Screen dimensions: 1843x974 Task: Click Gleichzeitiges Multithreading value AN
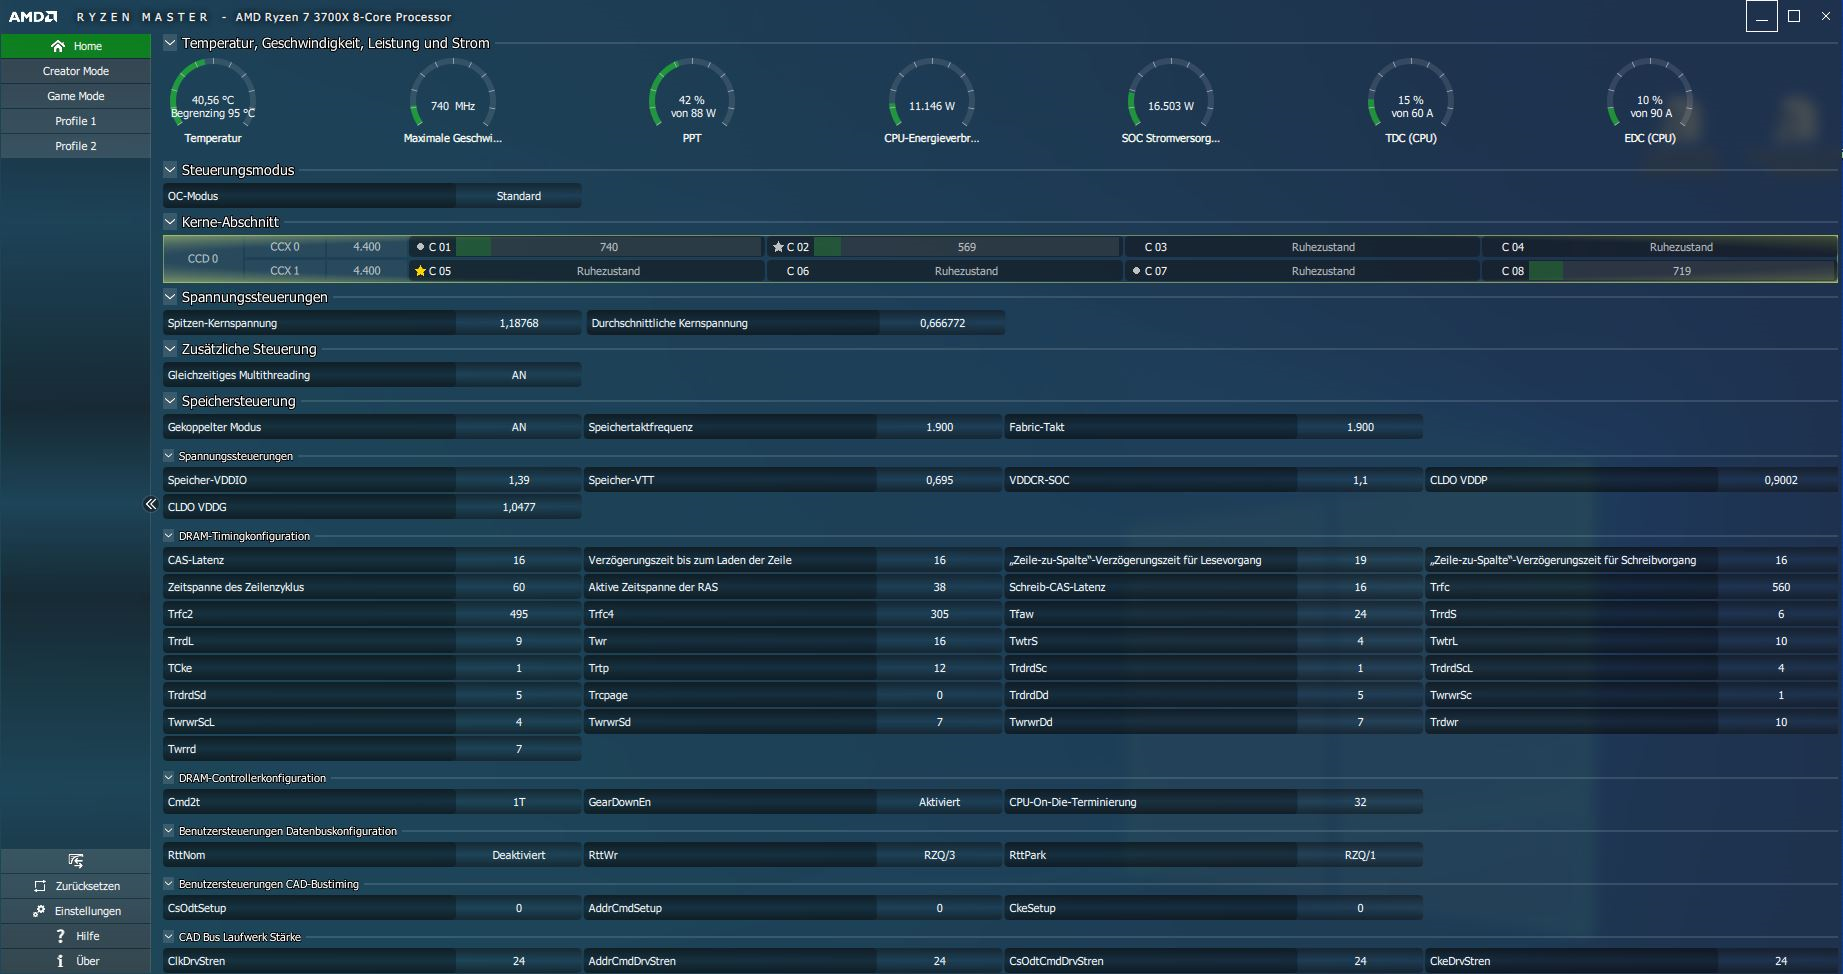point(519,375)
